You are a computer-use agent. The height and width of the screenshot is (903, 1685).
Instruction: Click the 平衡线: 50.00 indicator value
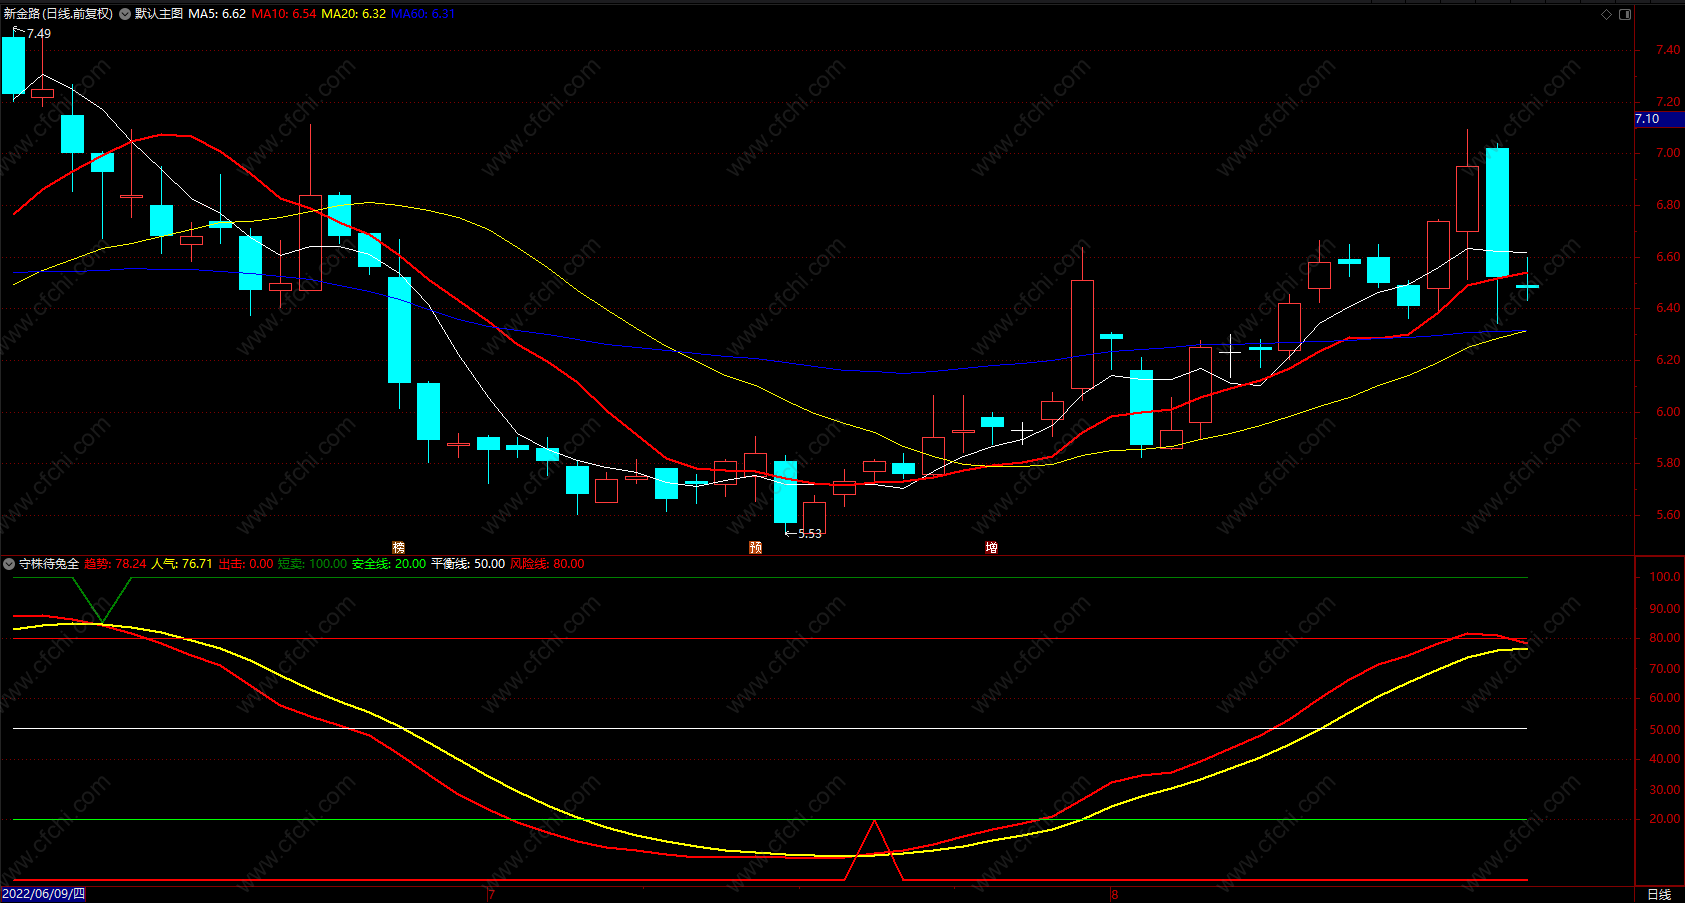468,564
